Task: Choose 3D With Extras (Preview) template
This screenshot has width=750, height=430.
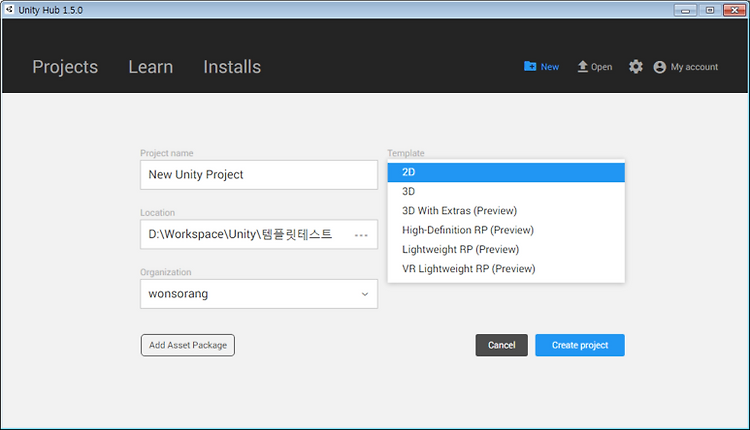Action: point(506,211)
